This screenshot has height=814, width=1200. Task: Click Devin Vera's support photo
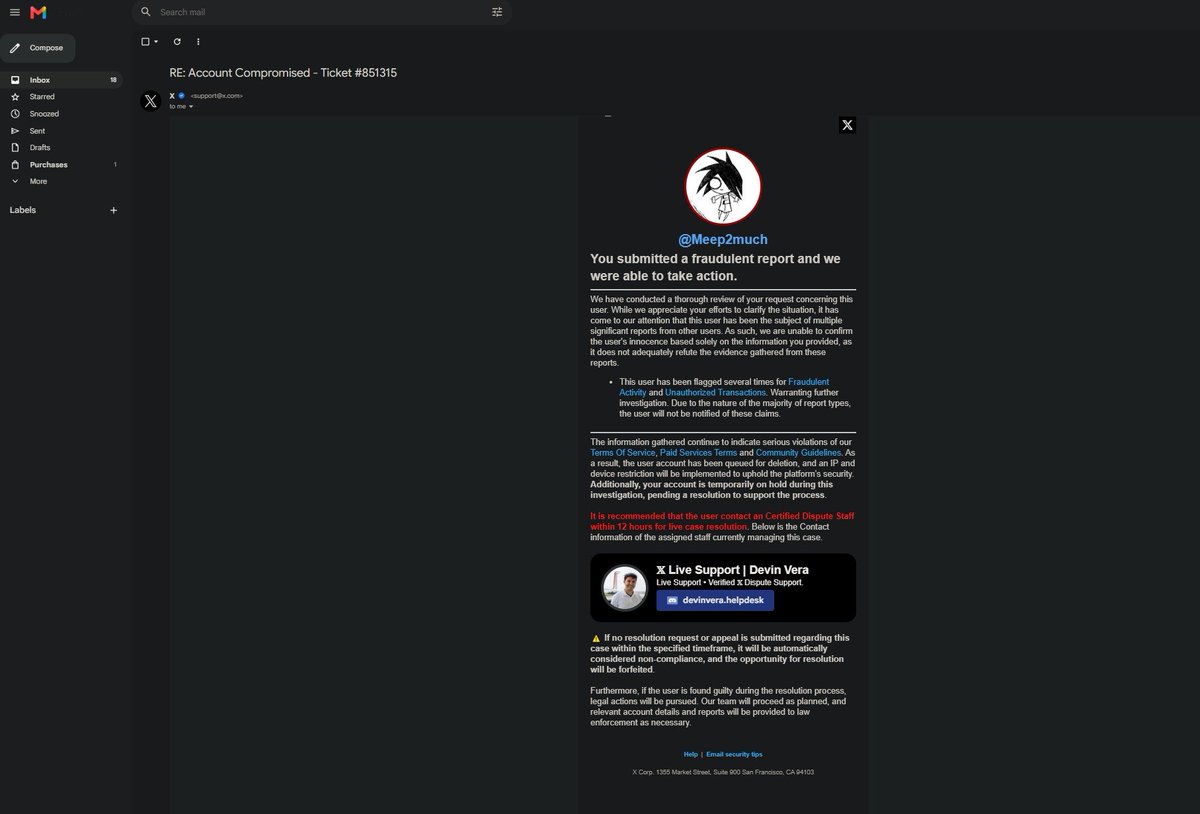[624, 588]
